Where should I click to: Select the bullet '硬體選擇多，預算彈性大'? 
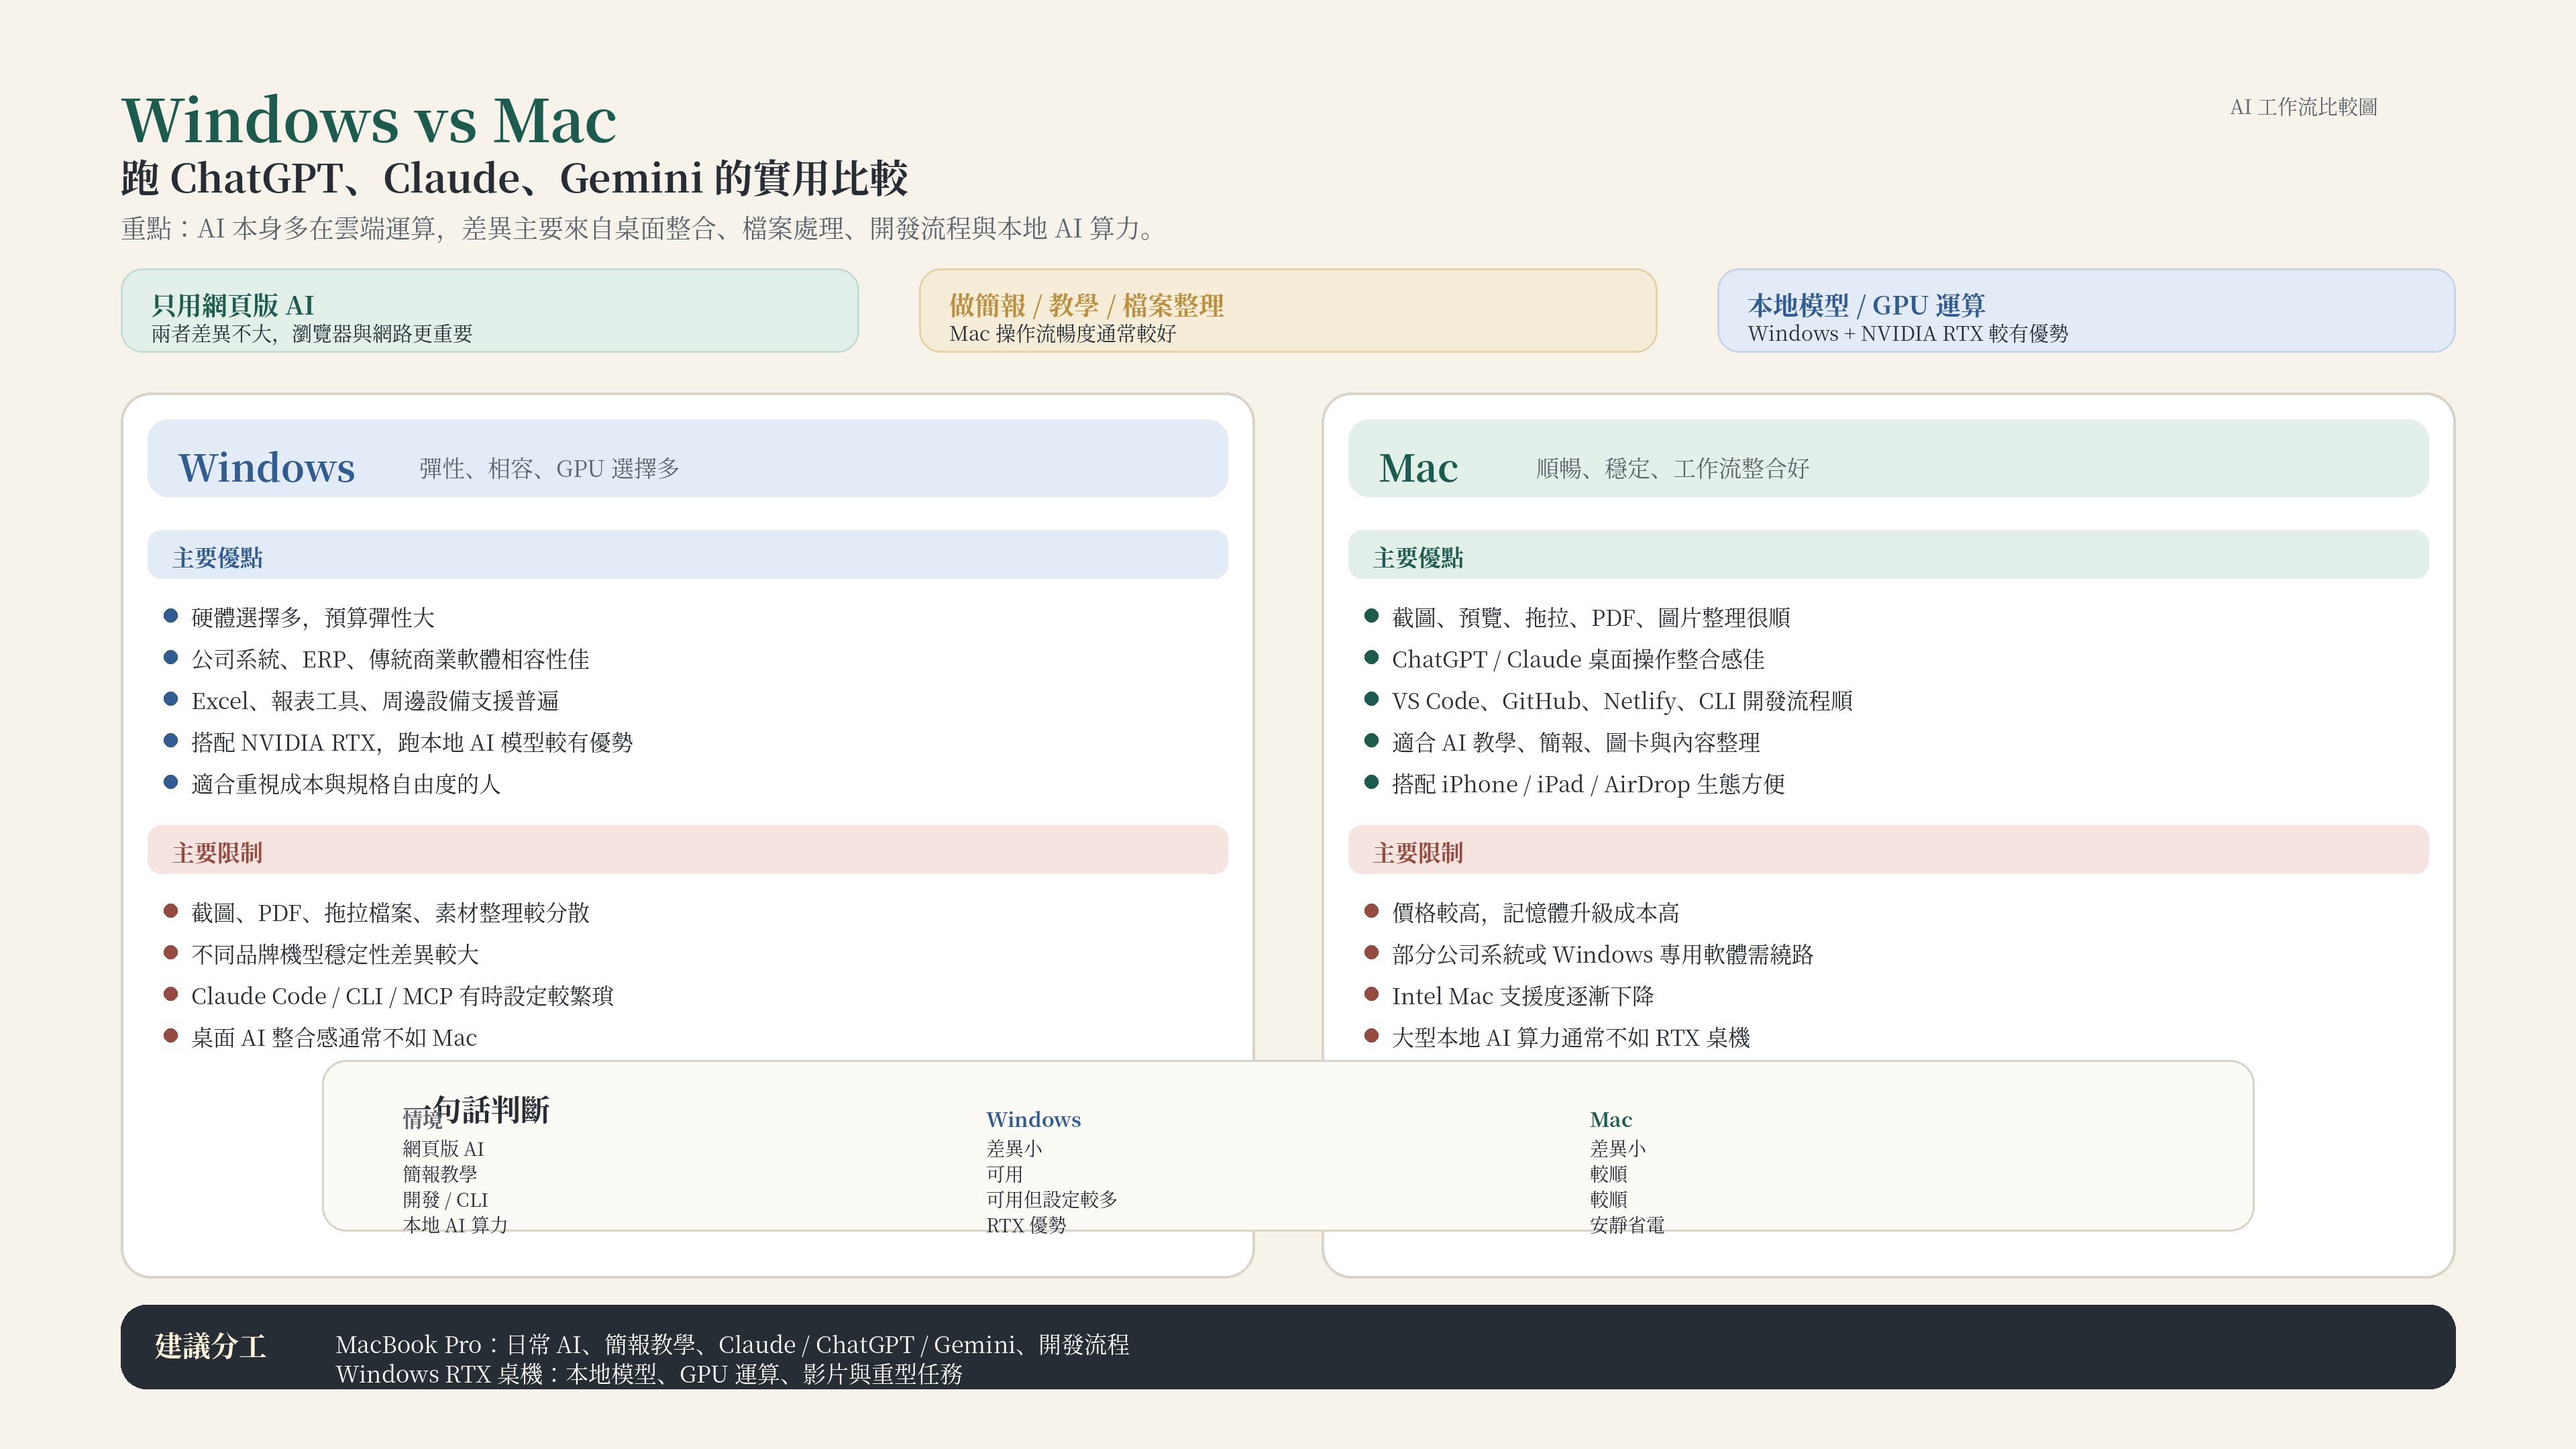coord(313,617)
